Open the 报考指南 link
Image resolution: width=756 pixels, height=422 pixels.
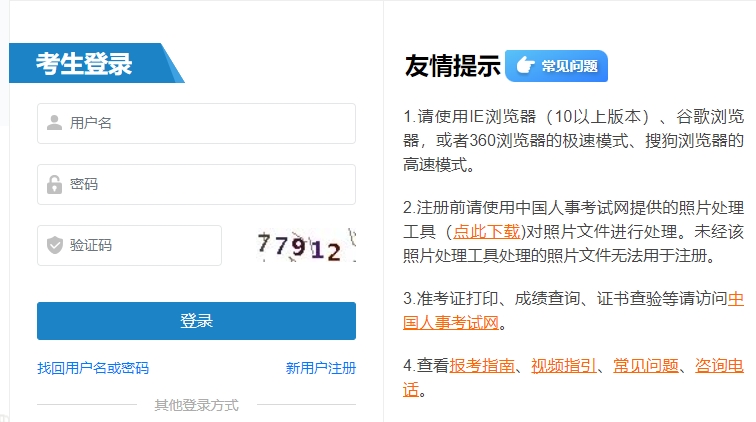tap(482, 365)
